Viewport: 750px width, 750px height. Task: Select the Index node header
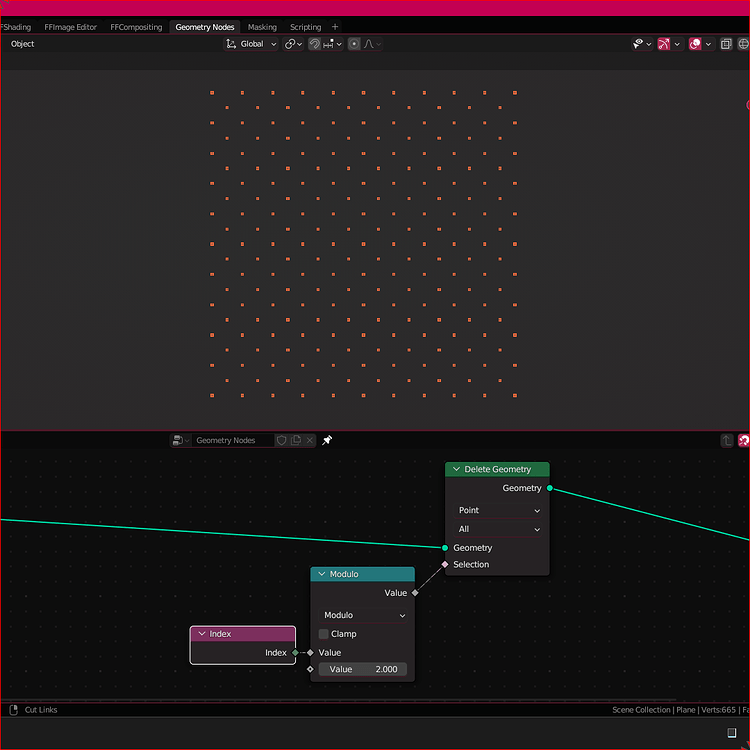click(243, 634)
